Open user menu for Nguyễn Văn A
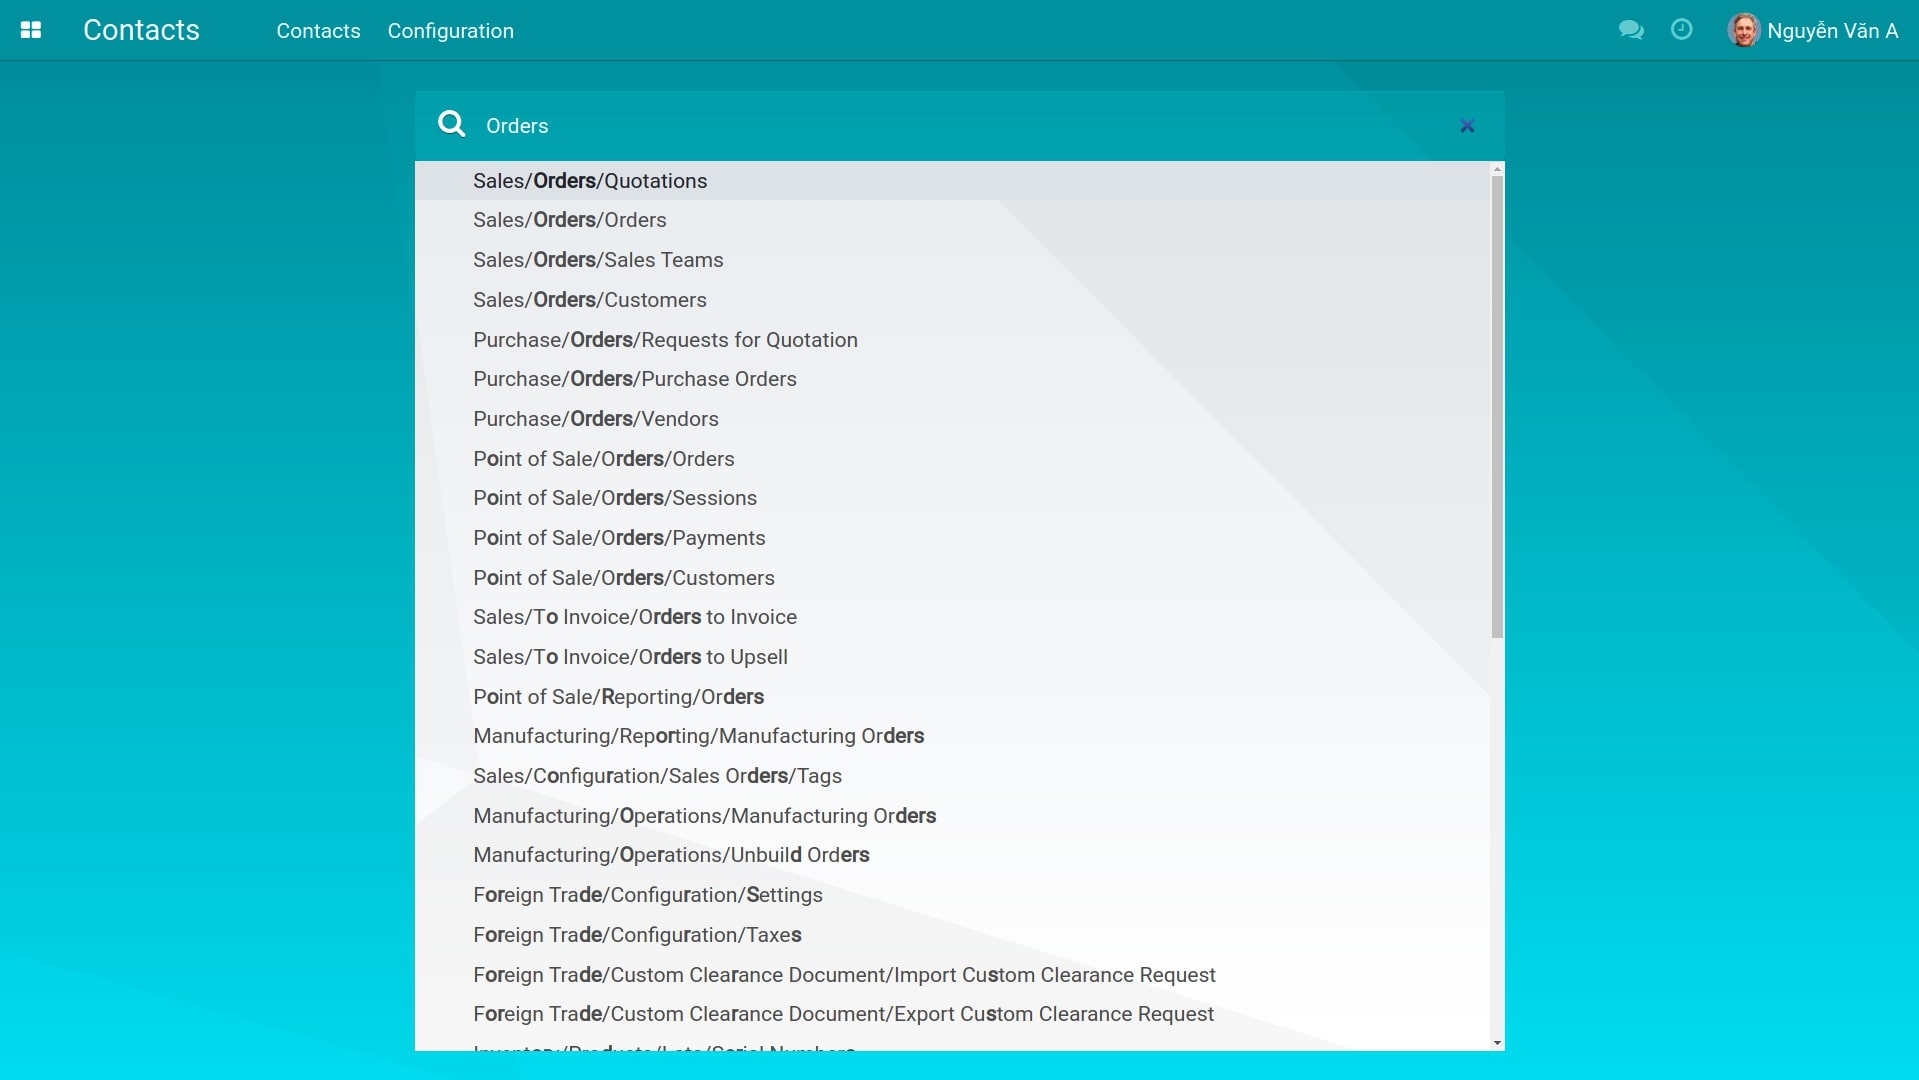This screenshot has width=1919, height=1080. [x=1831, y=30]
